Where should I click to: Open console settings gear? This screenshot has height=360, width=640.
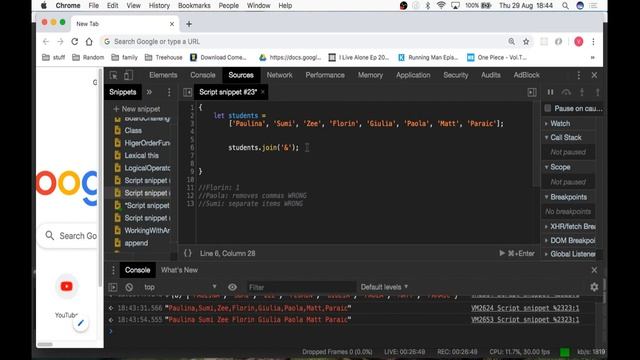tap(594, 287)
